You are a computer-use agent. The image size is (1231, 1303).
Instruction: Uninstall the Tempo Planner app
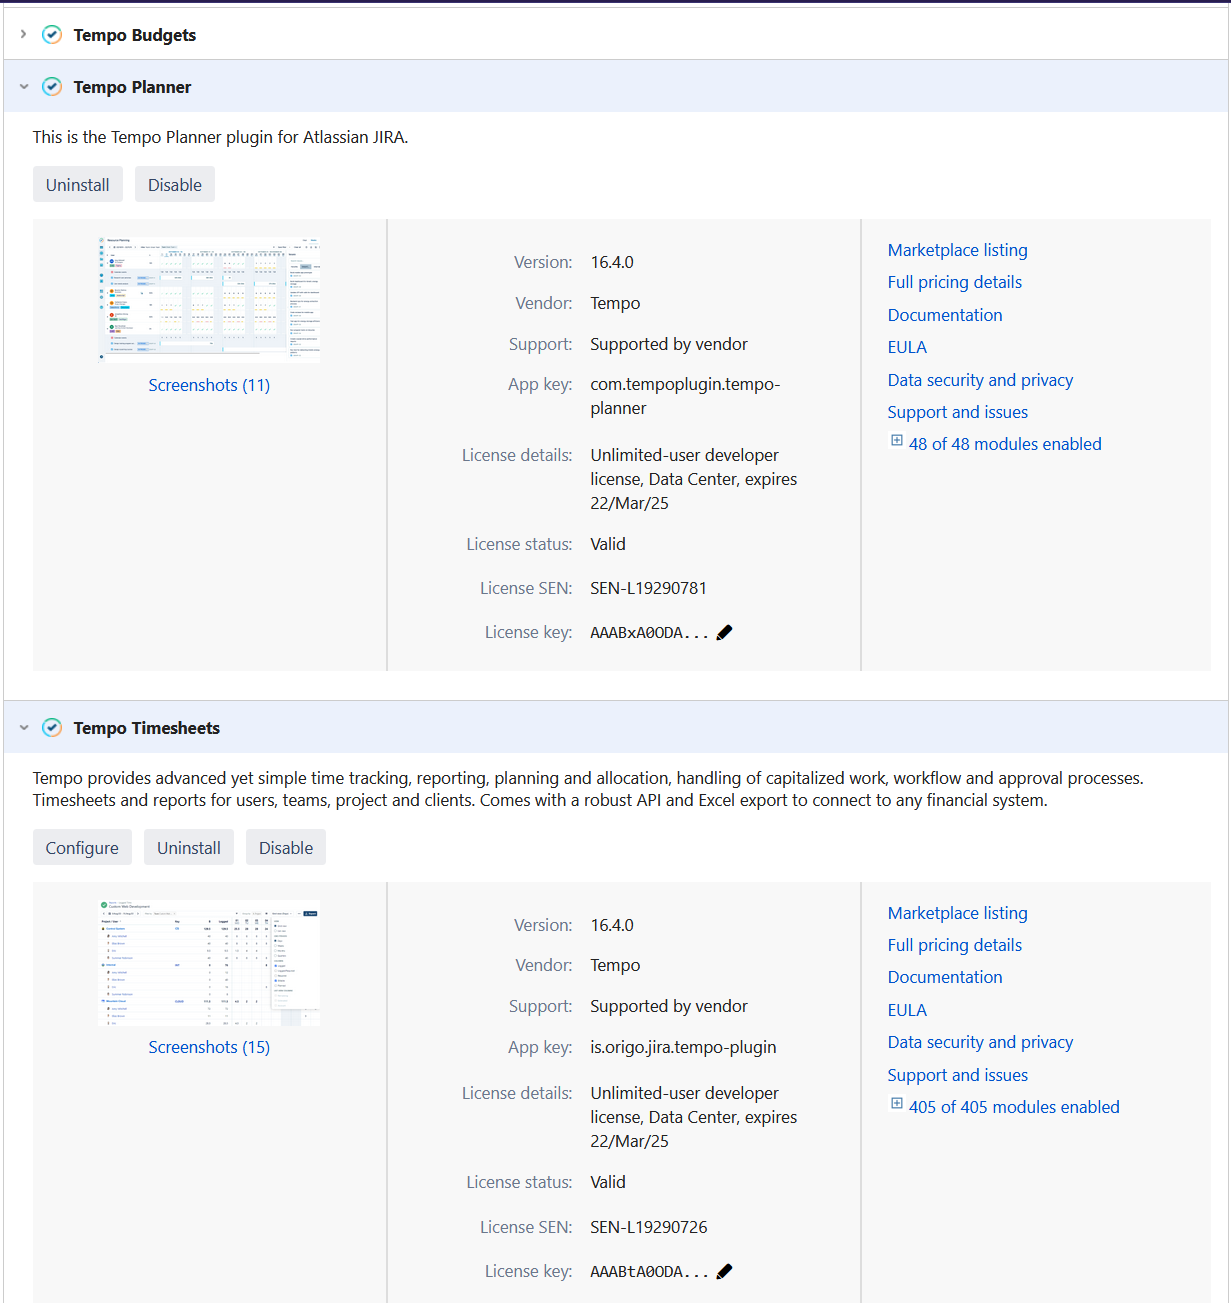(x=78, y=185)
